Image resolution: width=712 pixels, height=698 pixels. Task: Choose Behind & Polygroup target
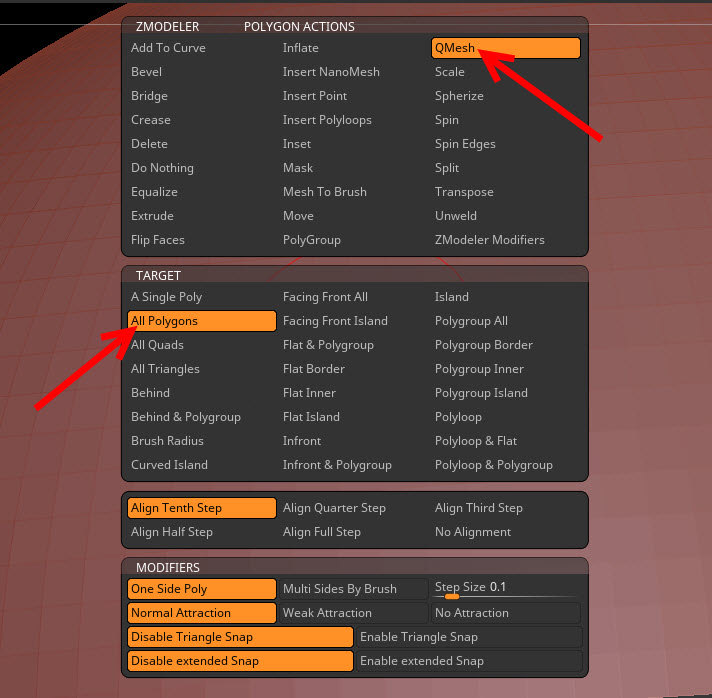[186, 417]
